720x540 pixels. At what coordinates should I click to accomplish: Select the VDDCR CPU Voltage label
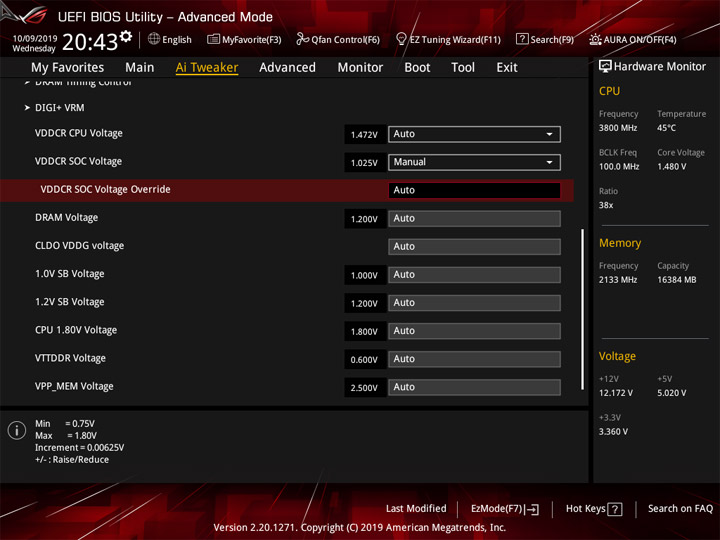79,134
